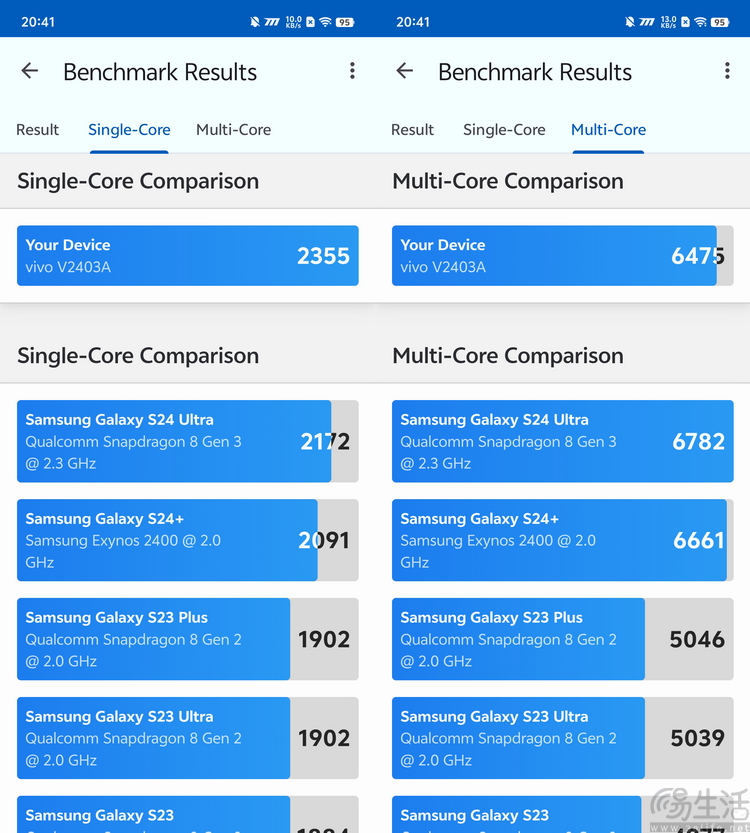Select Galaxy S23 Ultra multi-core entry 5039
This screenshot has width=750, height=833.
tap(562, 738)
